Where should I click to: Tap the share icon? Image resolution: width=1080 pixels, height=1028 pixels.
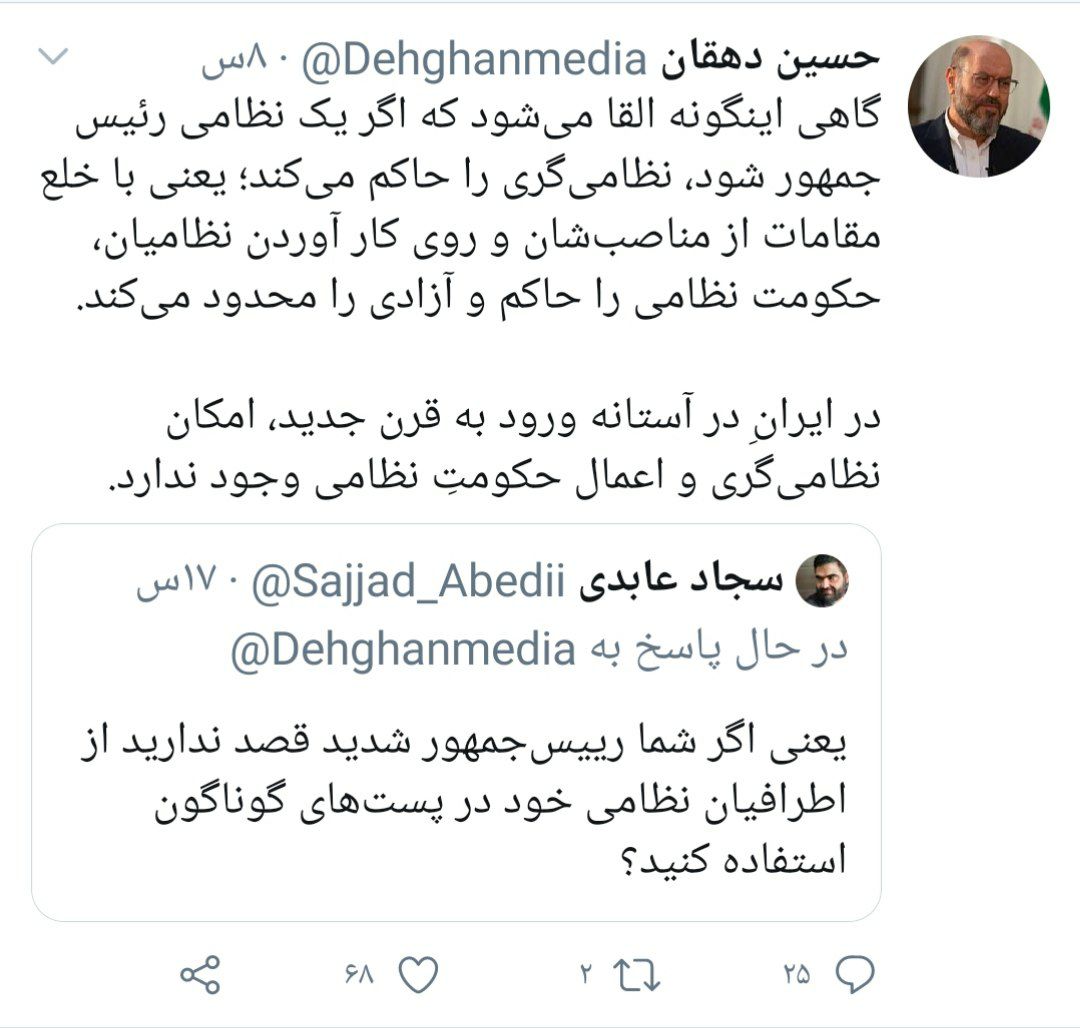click(200, 974)
